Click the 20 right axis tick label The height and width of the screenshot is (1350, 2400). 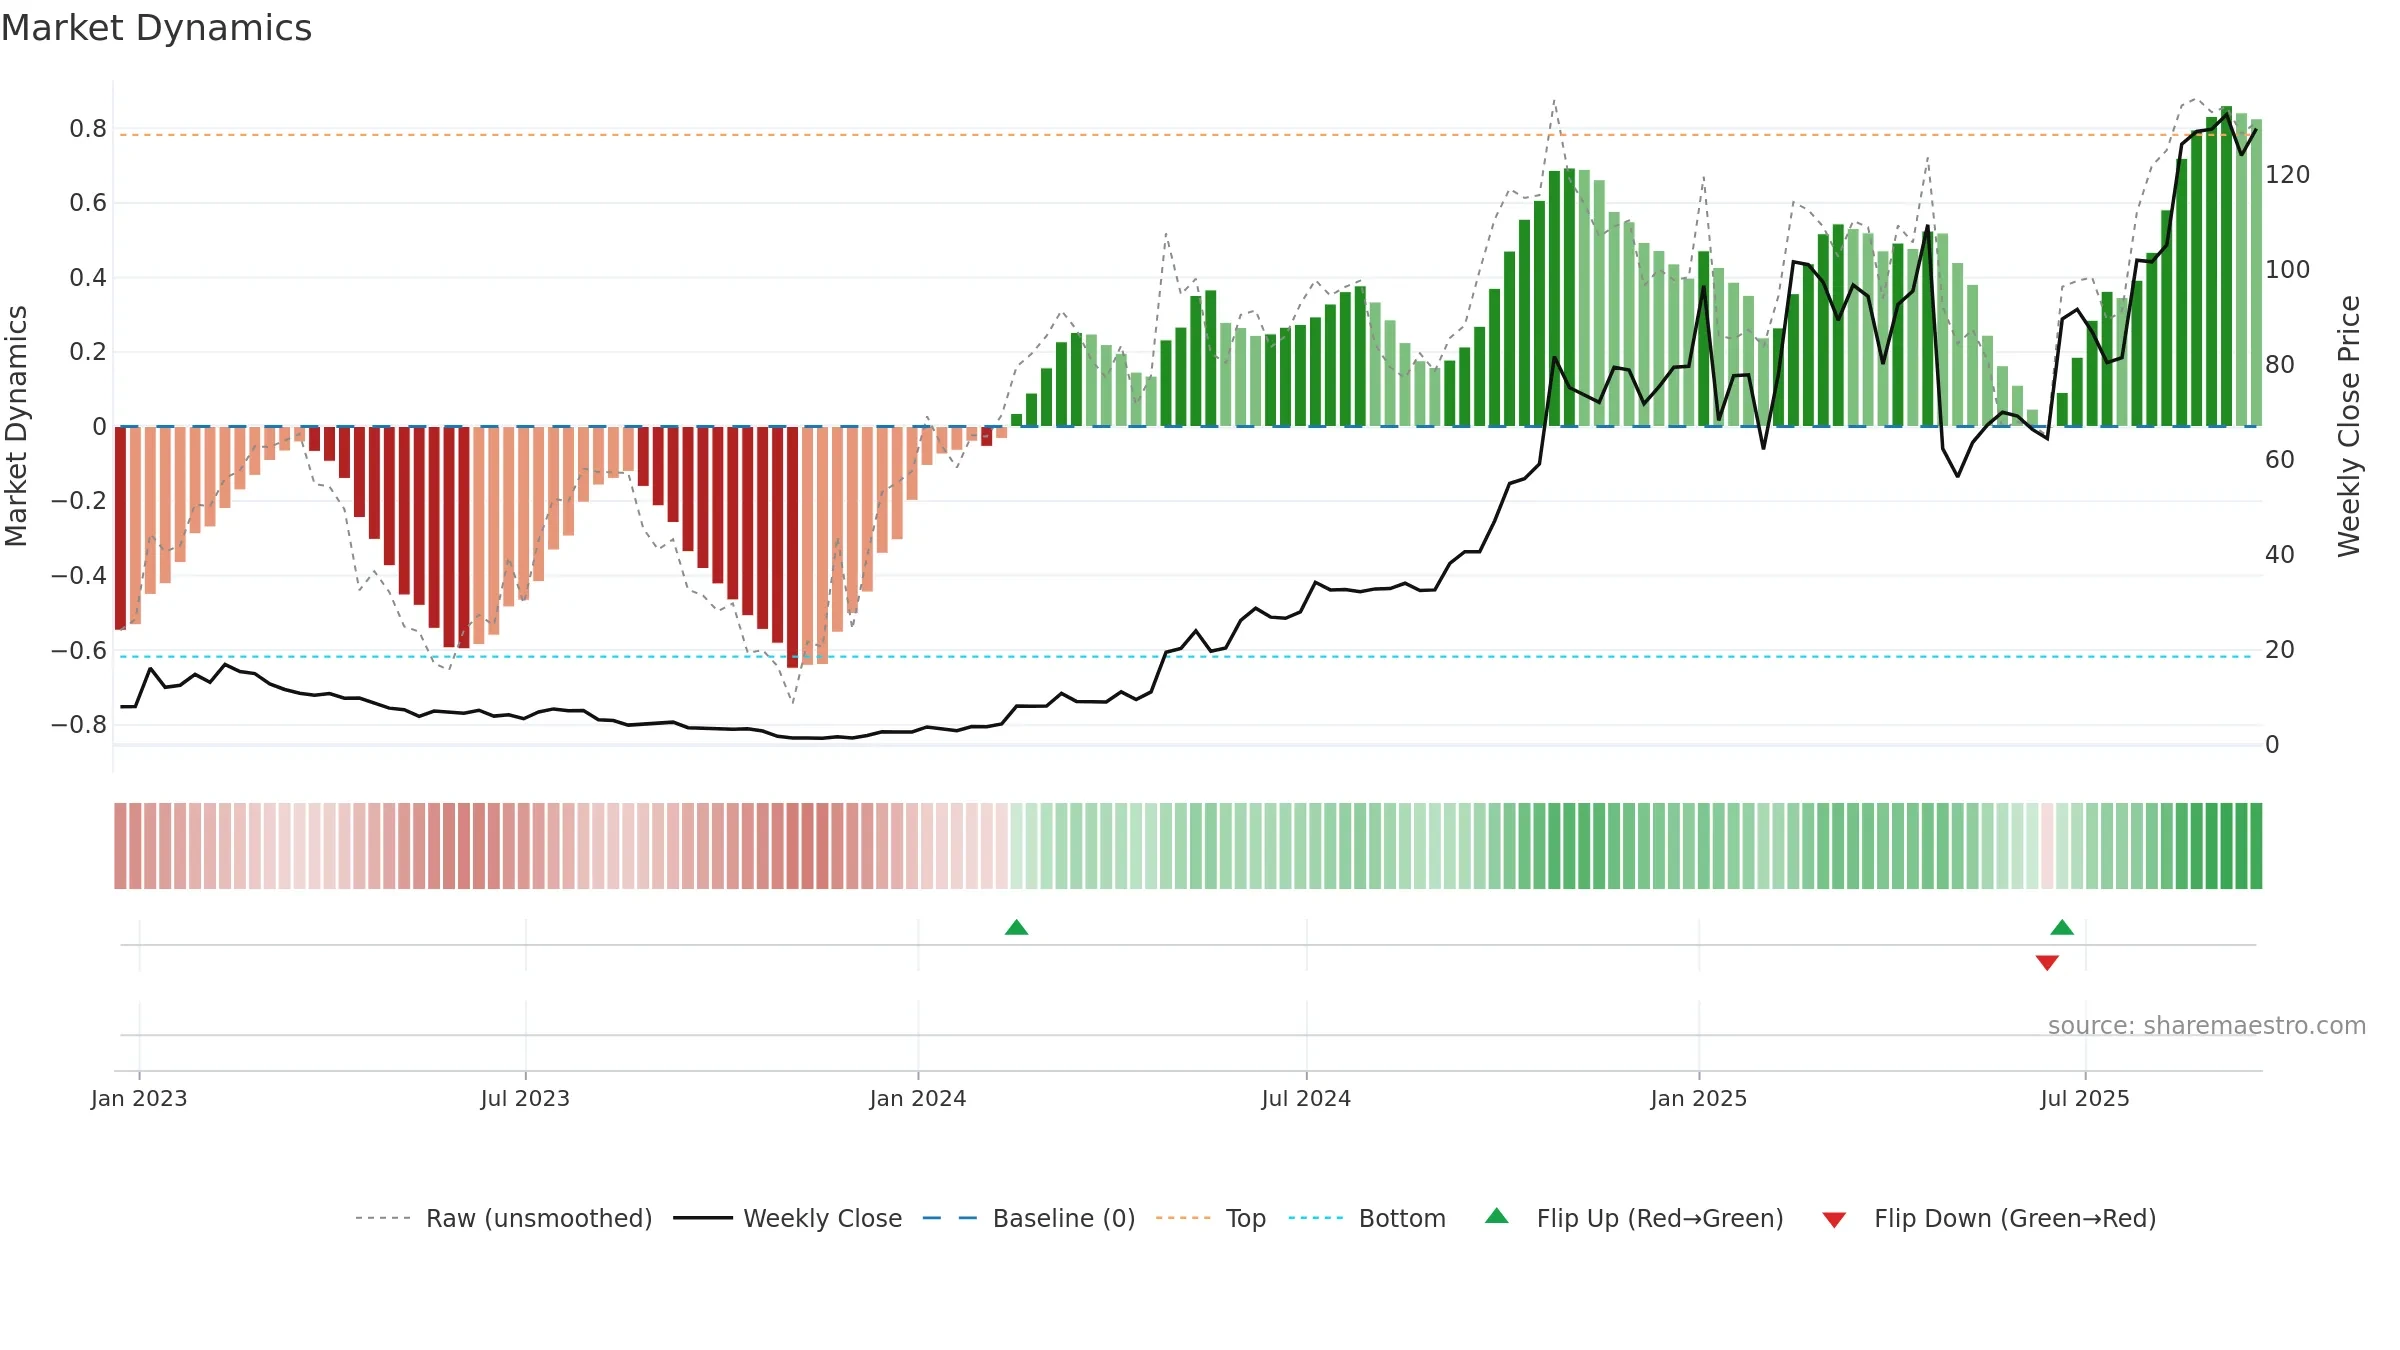click(x=2280, y=650)
